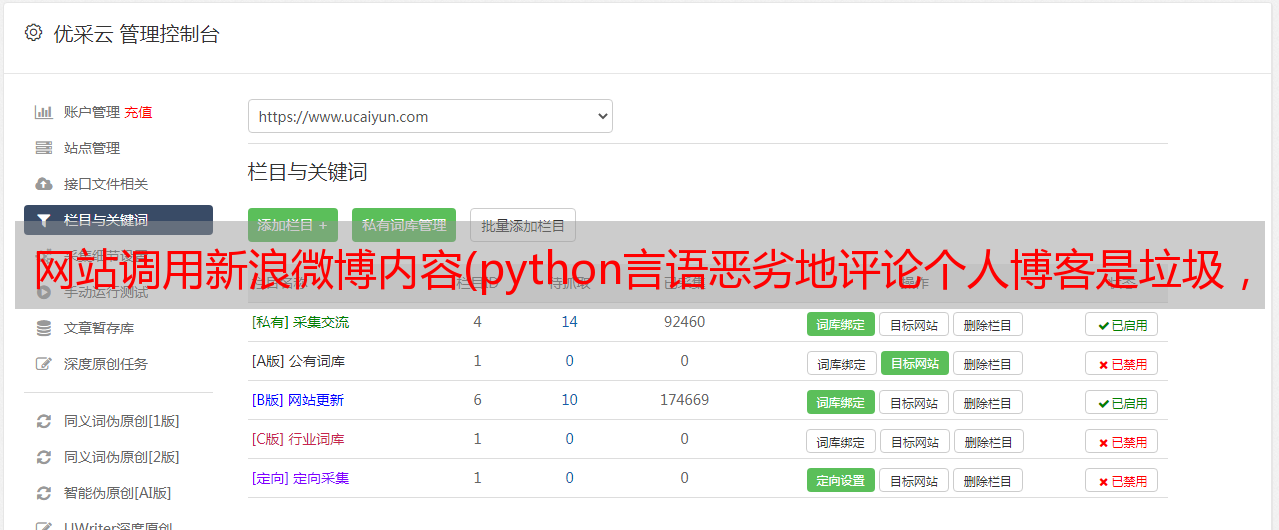The height and width of the screenshot is (530, 1279).
Task: Toggle 已启用 status for 采集交流 row
Action: [x=1121, y=324]
